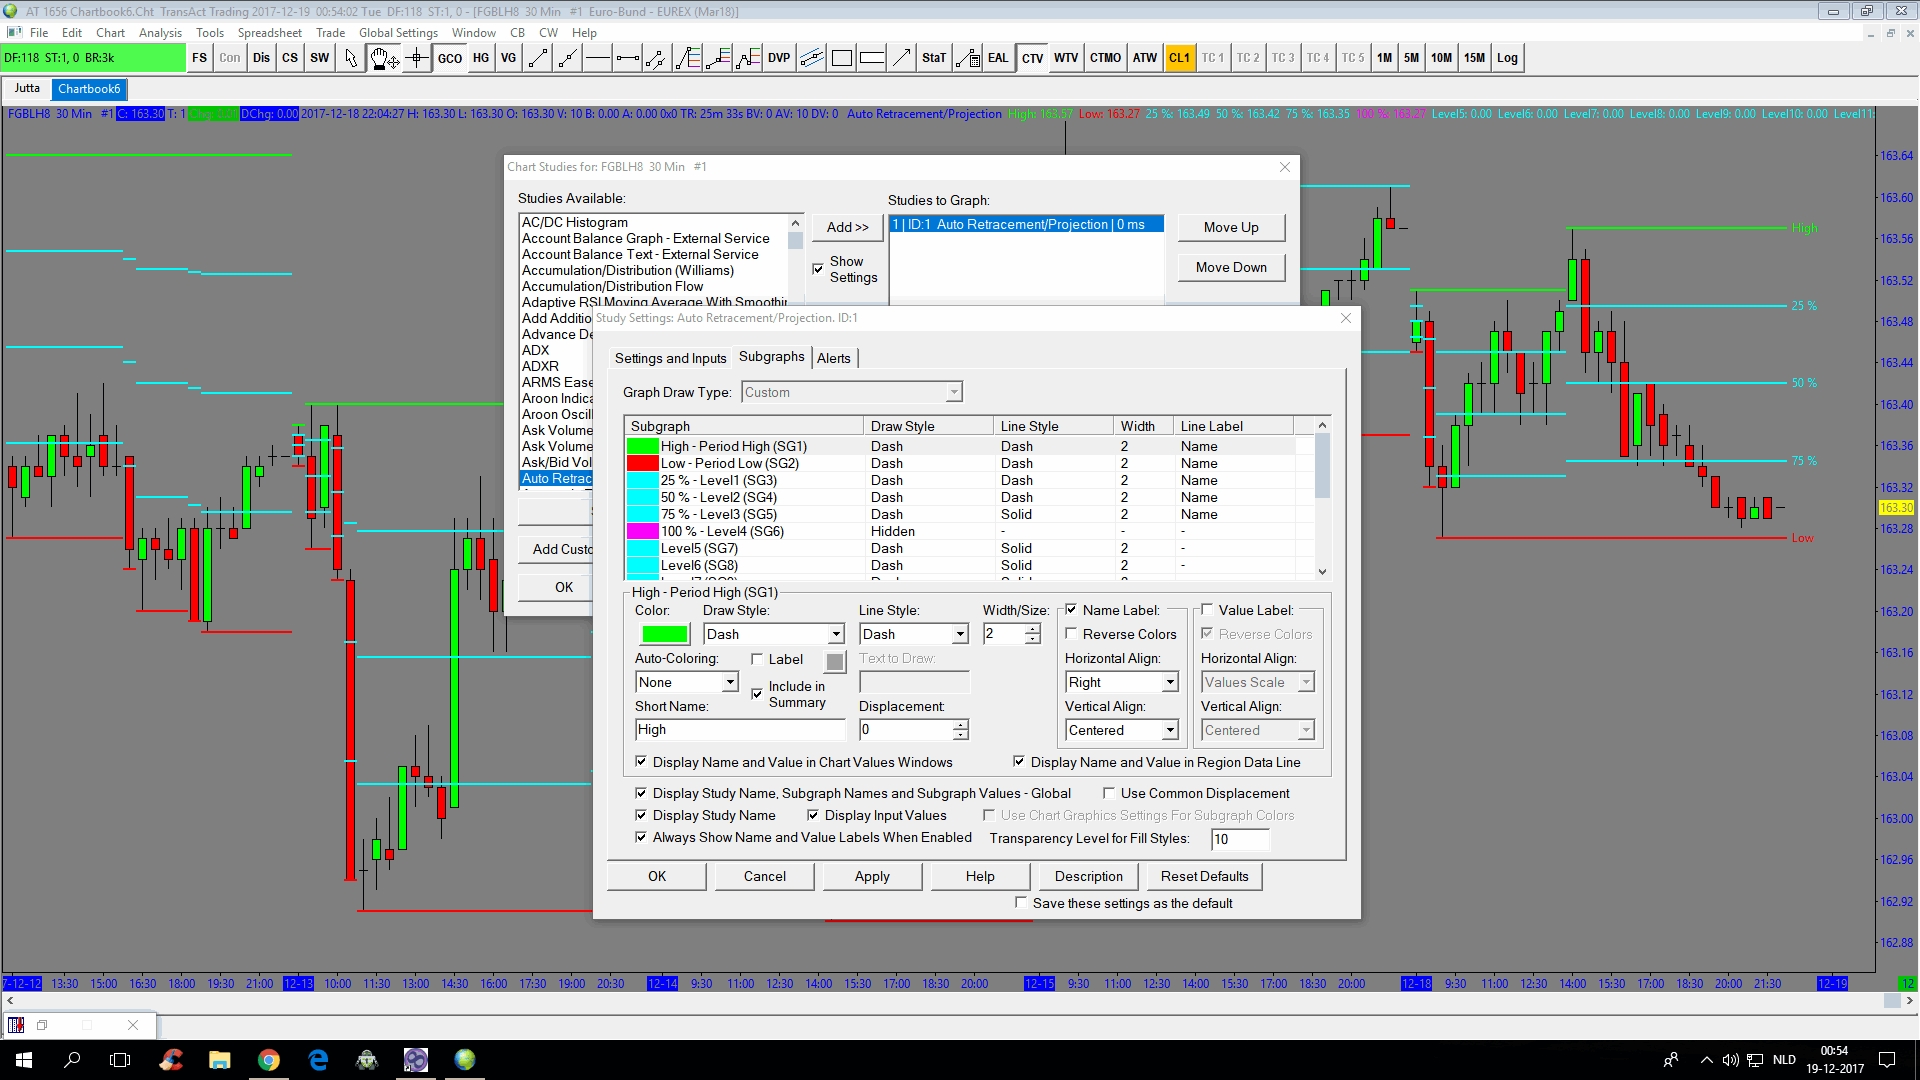
Task: Select the rectangle drawing tool
Action: point(842,58)
